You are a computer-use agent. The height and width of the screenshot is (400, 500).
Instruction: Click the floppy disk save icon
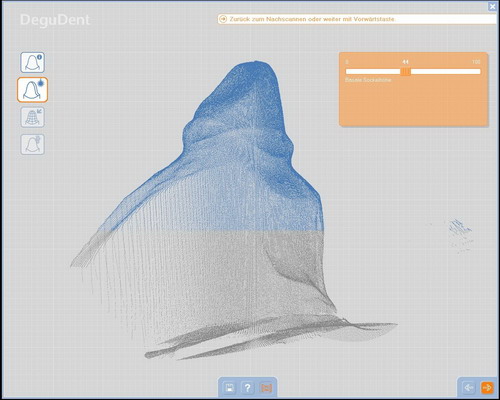[x=229, y=388]
